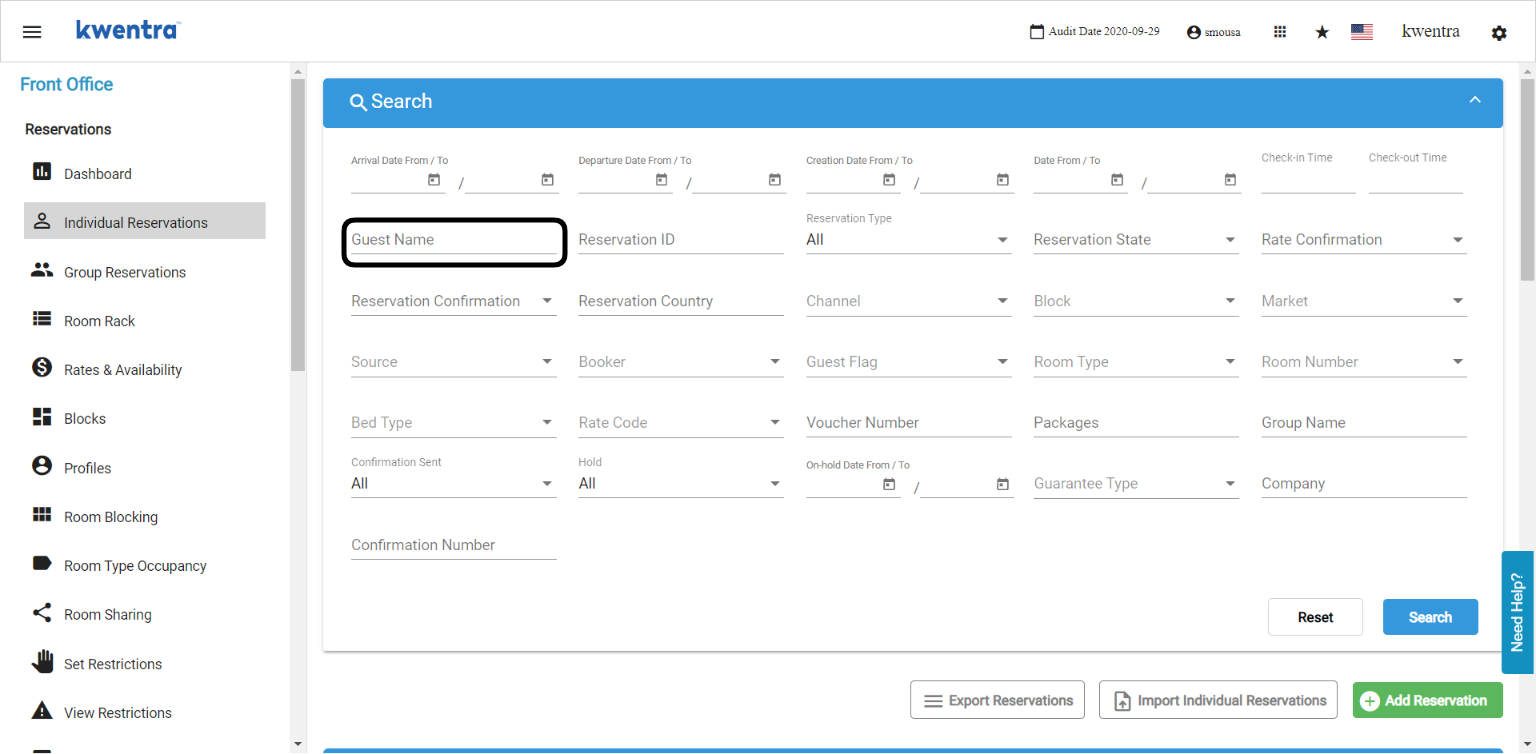Open Set Restrictions page

tap(145, 663)
